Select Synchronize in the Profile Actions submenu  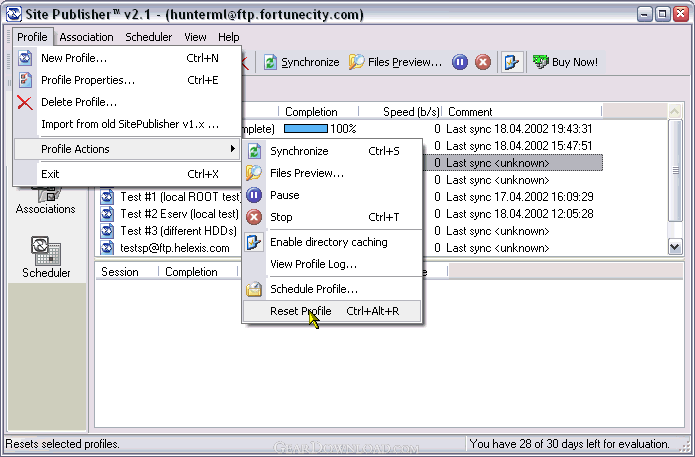[x=332, y=151]
